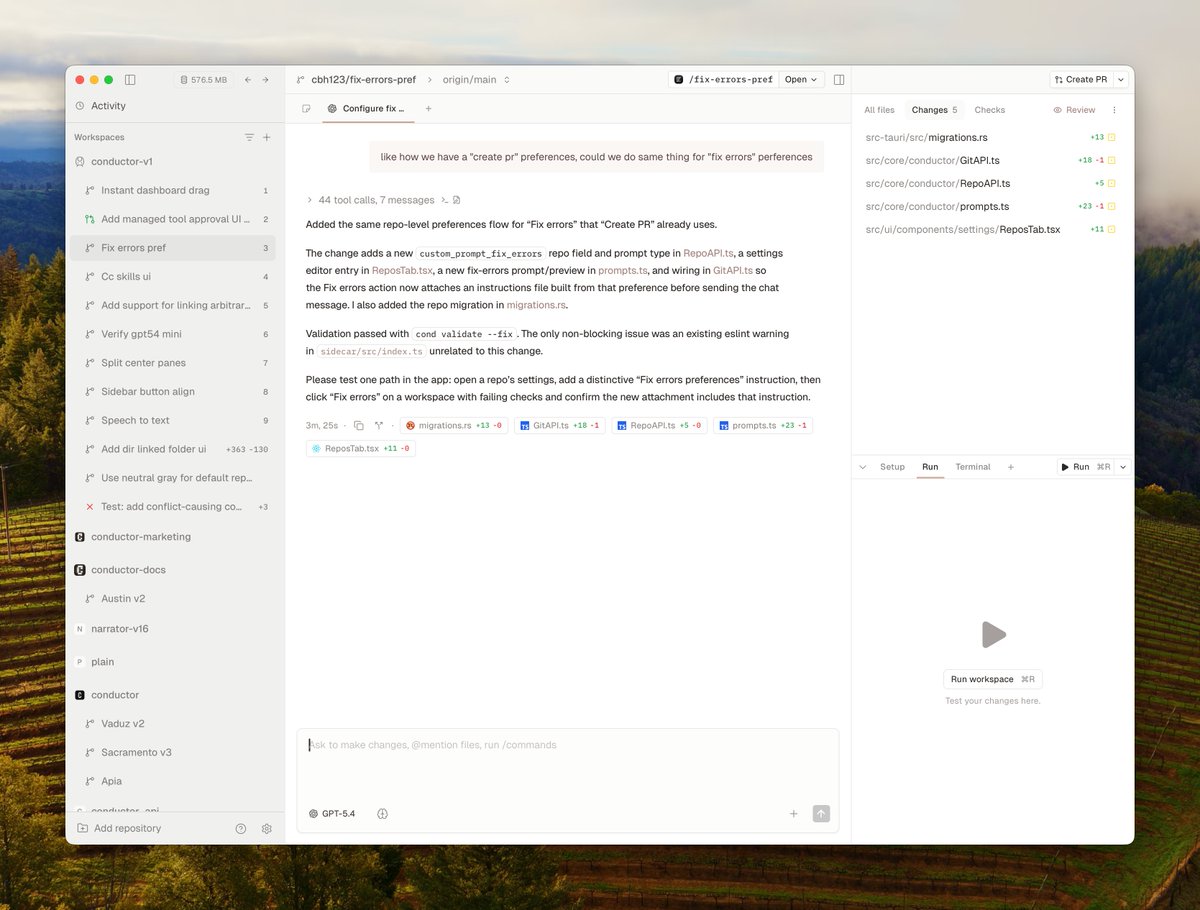This screenshot has height=910, width=1200.
Task: Open the origin/main branch selector
Action: [x=476, y=80]
